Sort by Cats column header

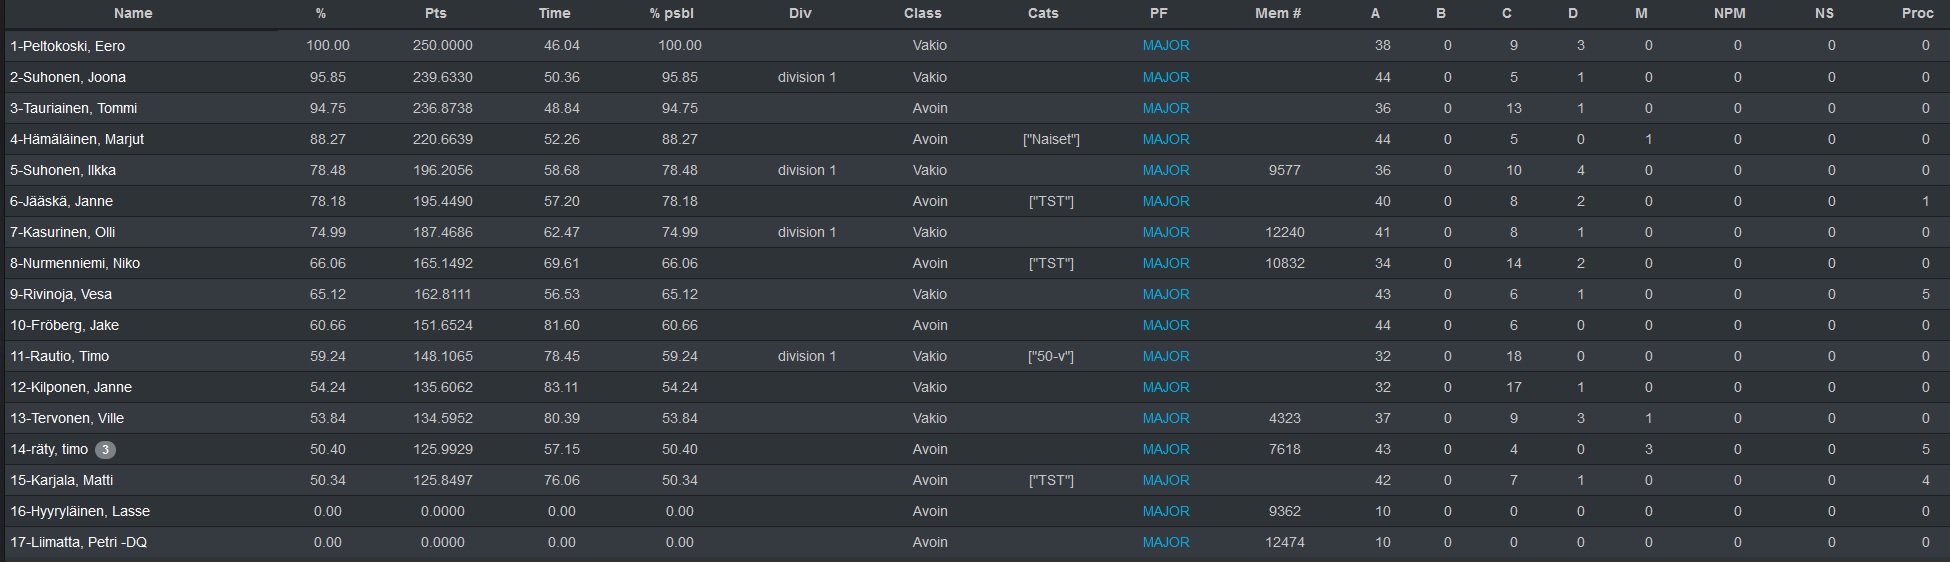1043,14
